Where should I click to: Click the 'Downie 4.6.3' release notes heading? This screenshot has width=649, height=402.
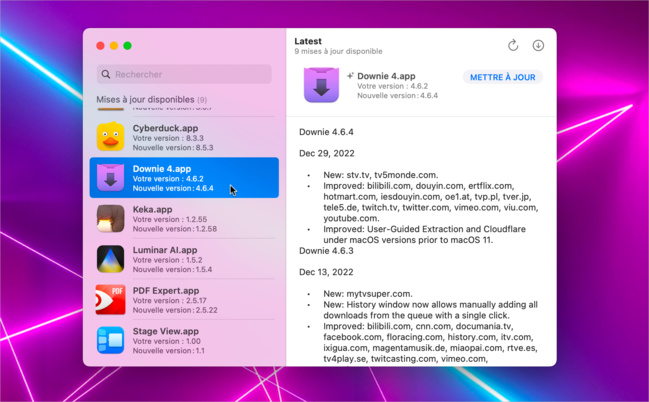click(x=326, y=251)
